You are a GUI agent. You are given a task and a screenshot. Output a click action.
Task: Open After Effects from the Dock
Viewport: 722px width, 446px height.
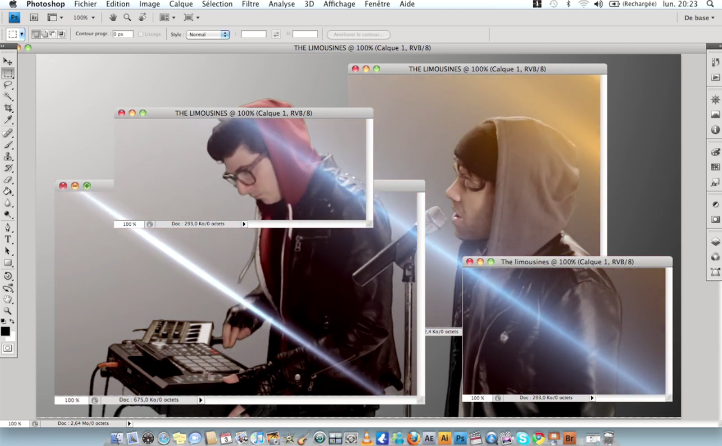(429, 438)
